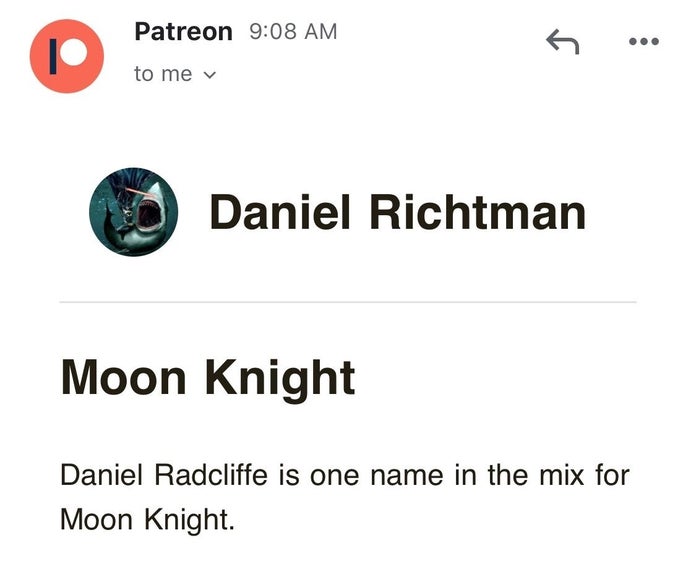This screenshot has height=569, width=696.
Task: Click "Daniel Radcliffe" in the message body
Action: [x=164, y=474]
